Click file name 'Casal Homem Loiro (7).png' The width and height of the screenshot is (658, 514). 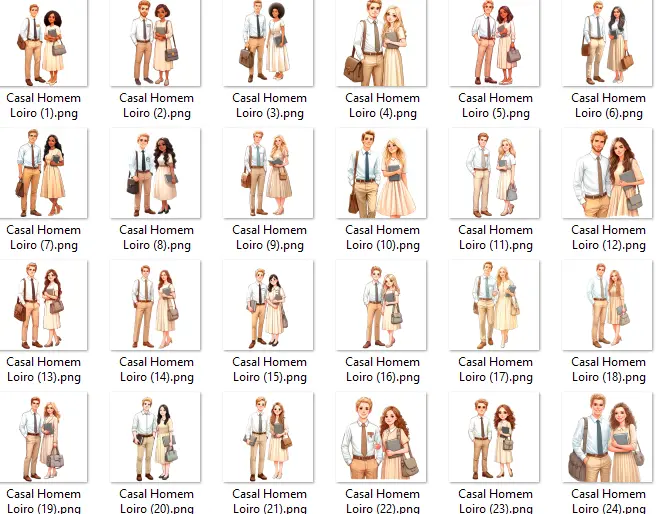tap(44, 237)
